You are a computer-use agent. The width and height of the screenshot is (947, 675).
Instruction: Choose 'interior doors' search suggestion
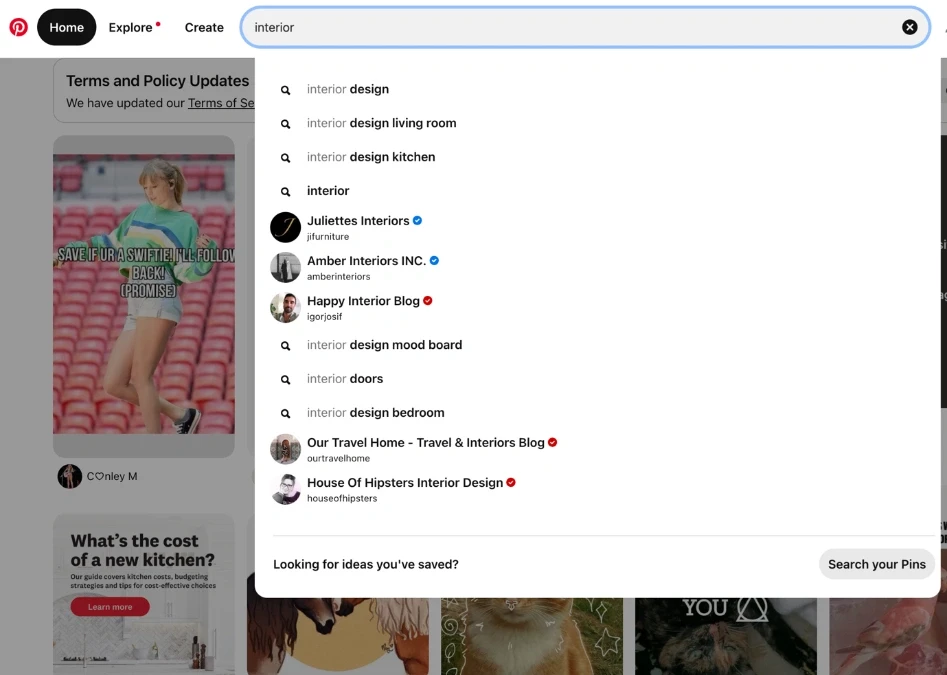coord(345,379)
